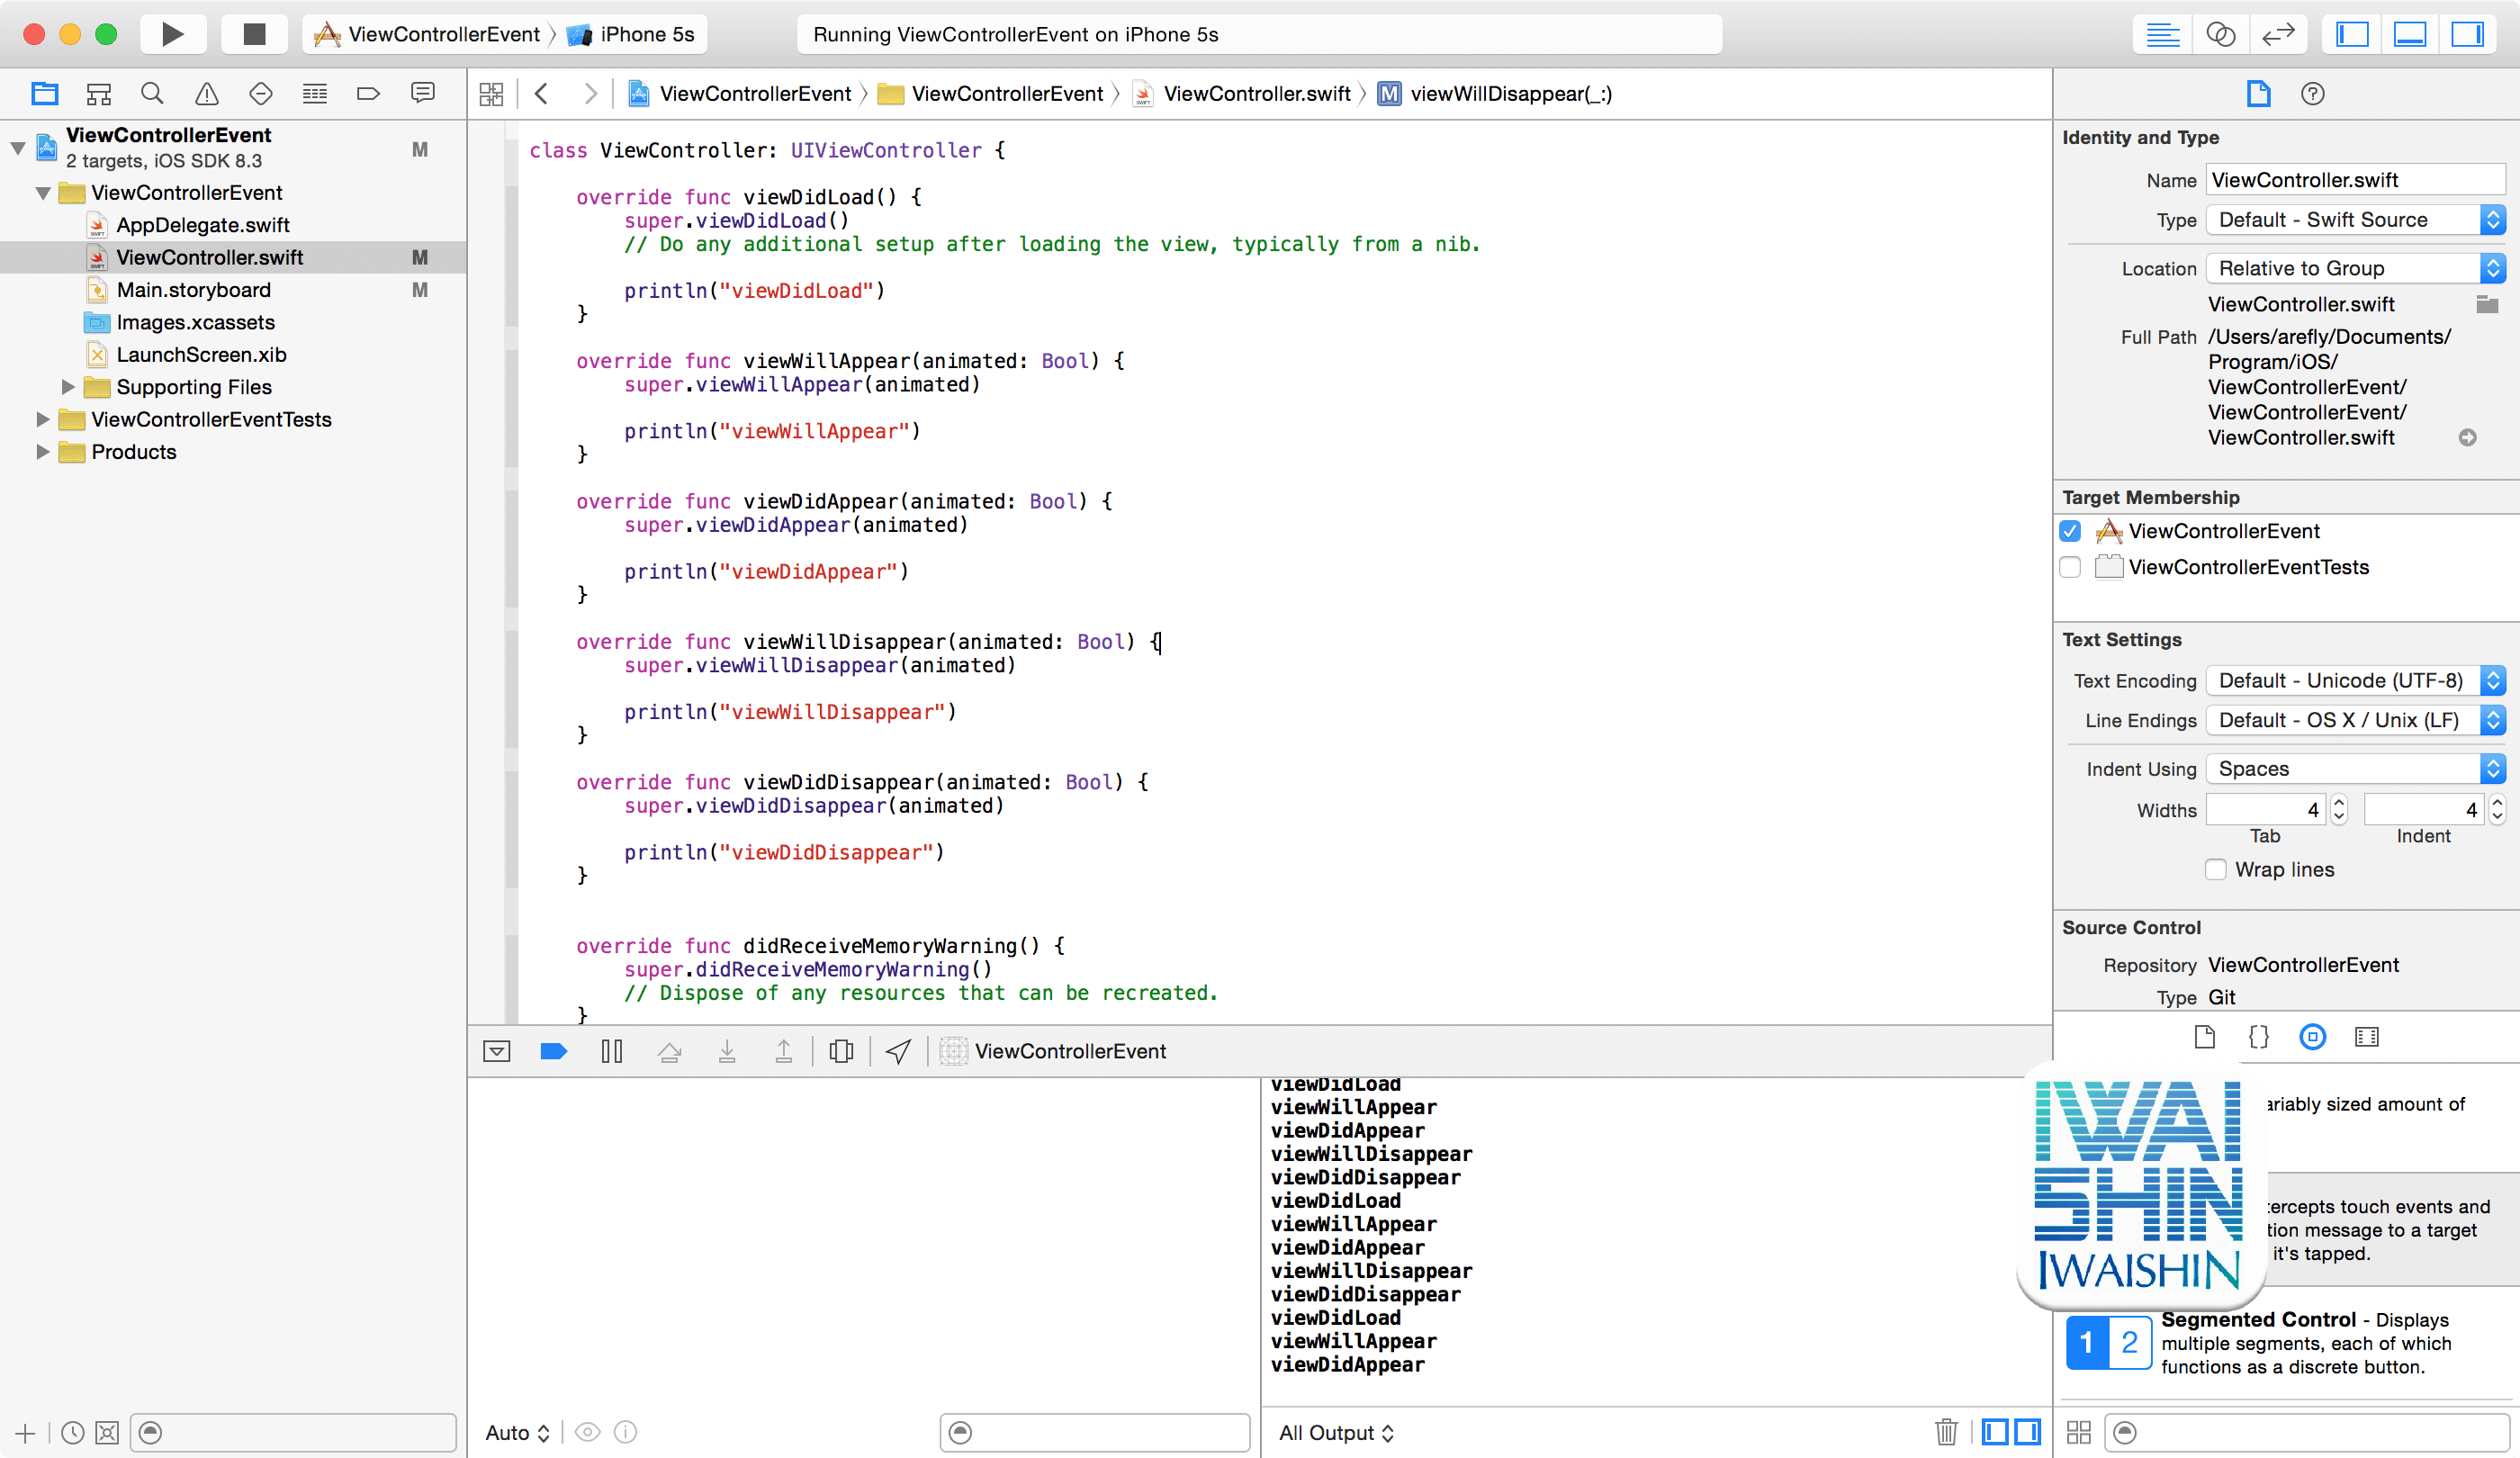Open Indent Using Spaces dropdown
Image resolution: width=2520 pixels, height=1458 pixels.
(x=2355, y=768)
